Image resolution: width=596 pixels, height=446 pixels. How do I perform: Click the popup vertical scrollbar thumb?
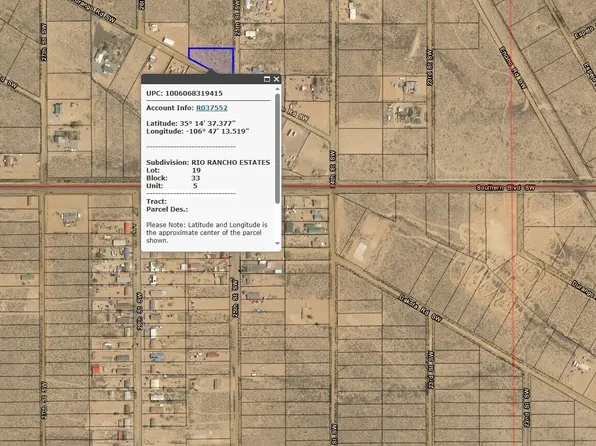point(277,148)
